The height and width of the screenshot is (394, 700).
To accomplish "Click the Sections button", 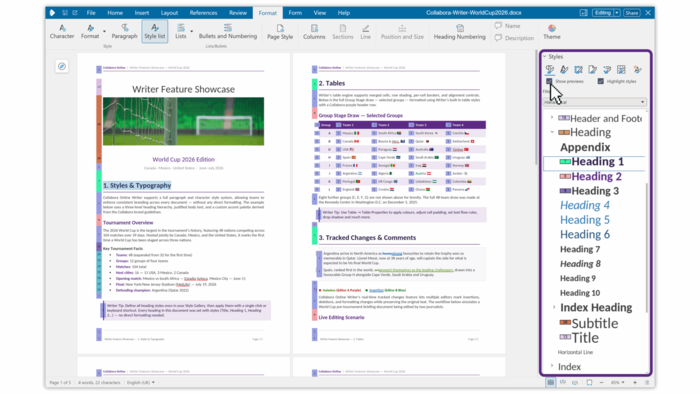I will (342, 32).
